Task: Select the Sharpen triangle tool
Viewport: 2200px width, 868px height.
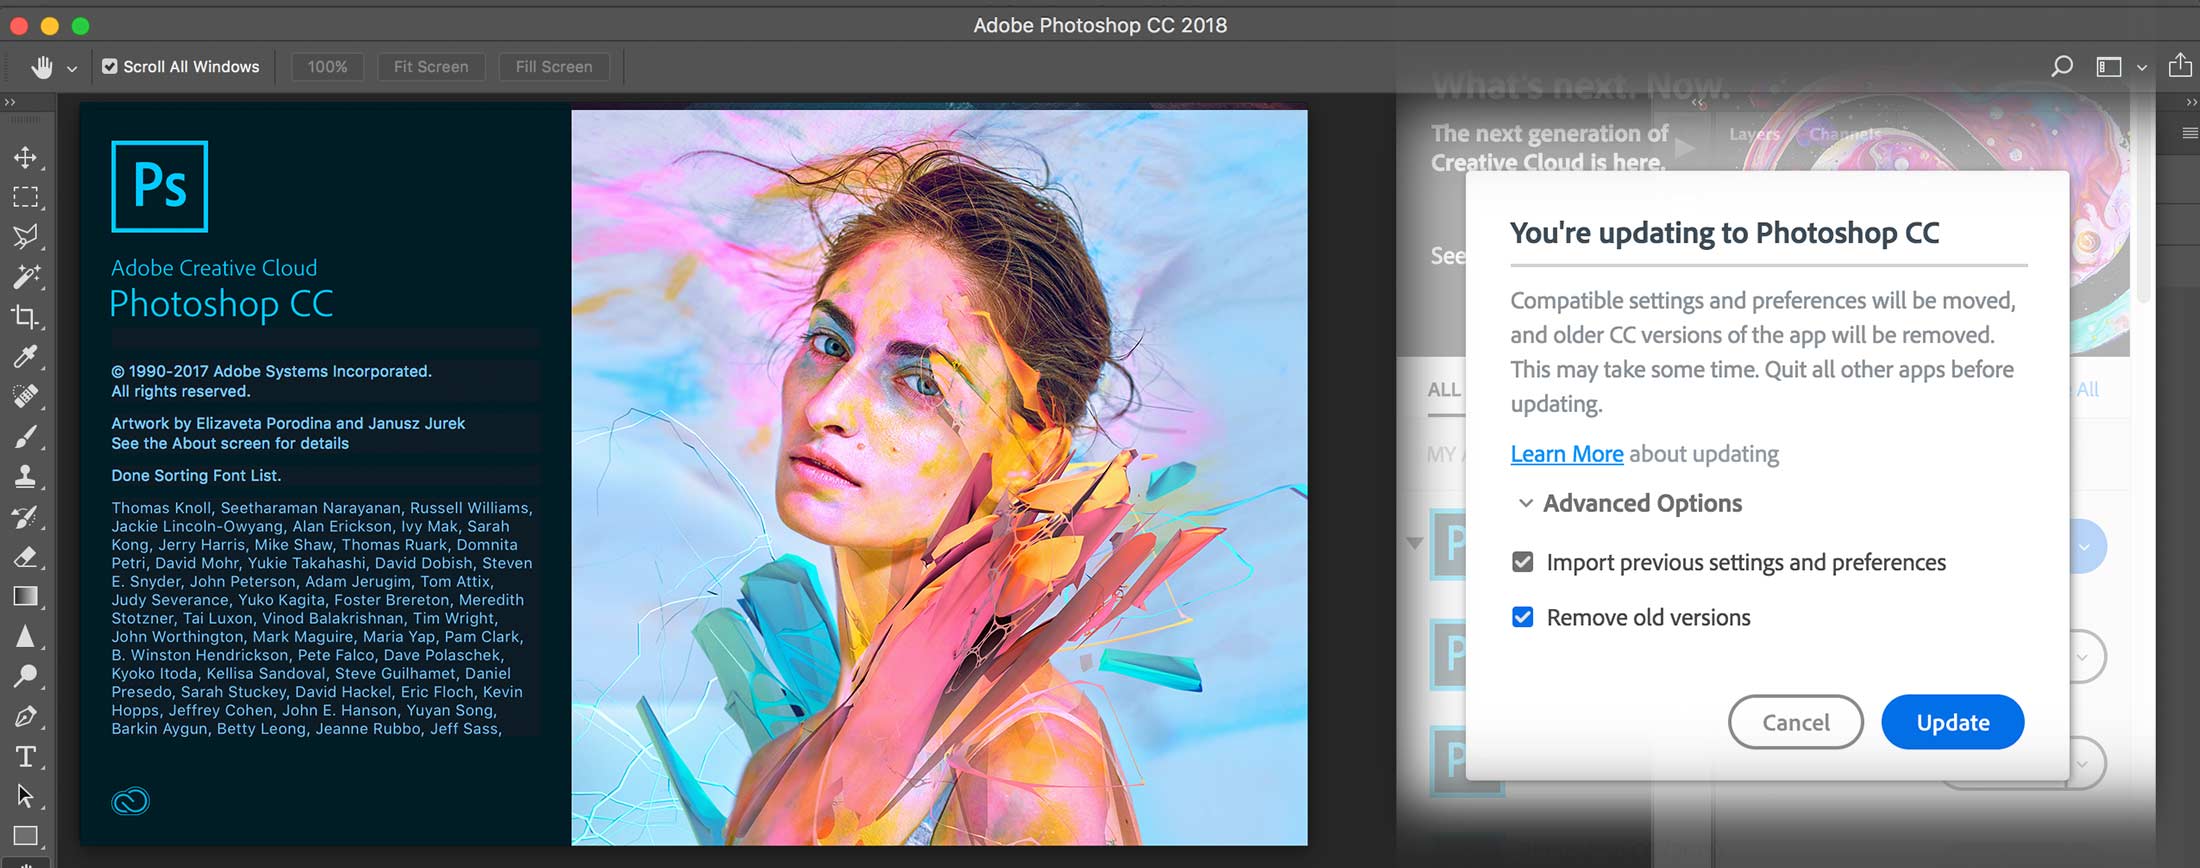Action: [x=25, y=637]
